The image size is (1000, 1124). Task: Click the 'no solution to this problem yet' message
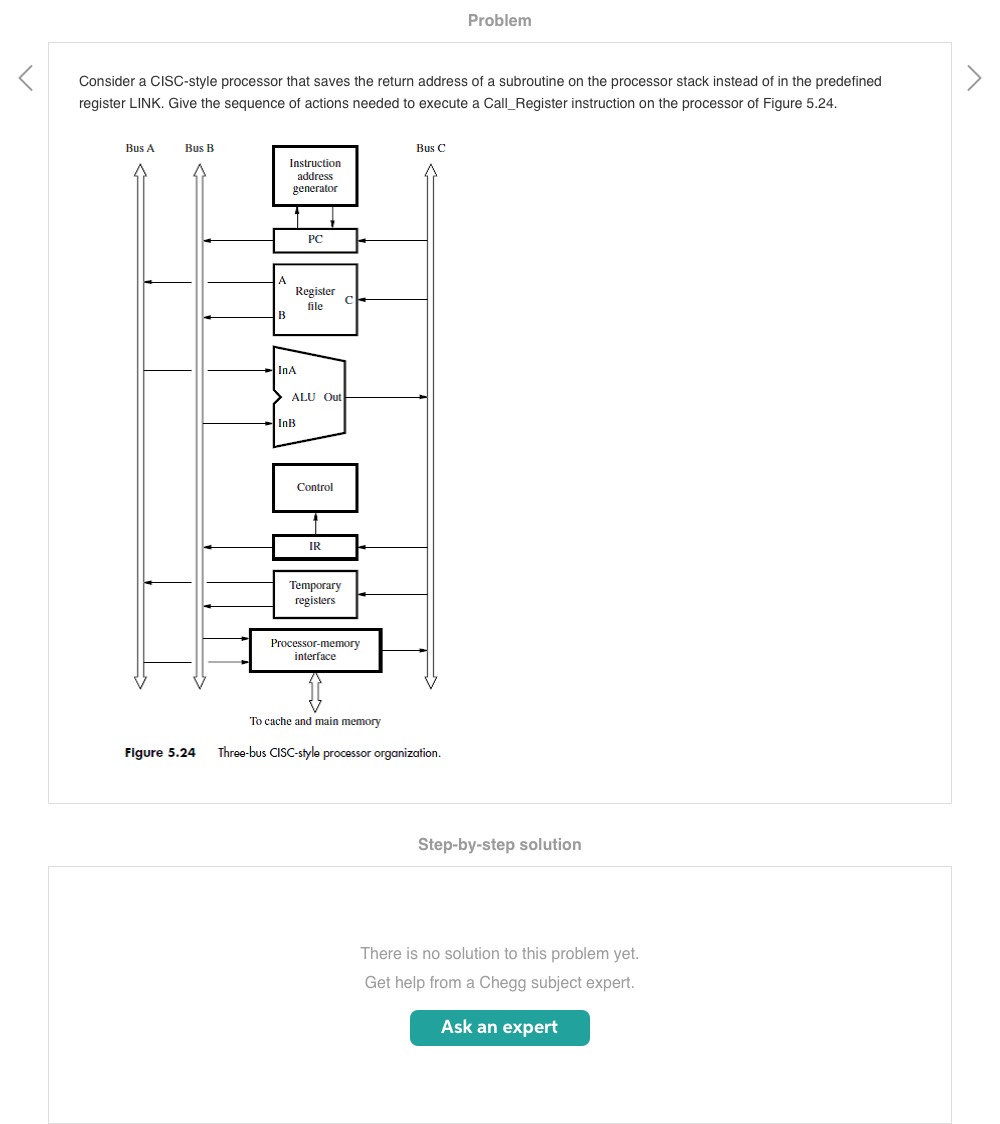coord(499,953)
